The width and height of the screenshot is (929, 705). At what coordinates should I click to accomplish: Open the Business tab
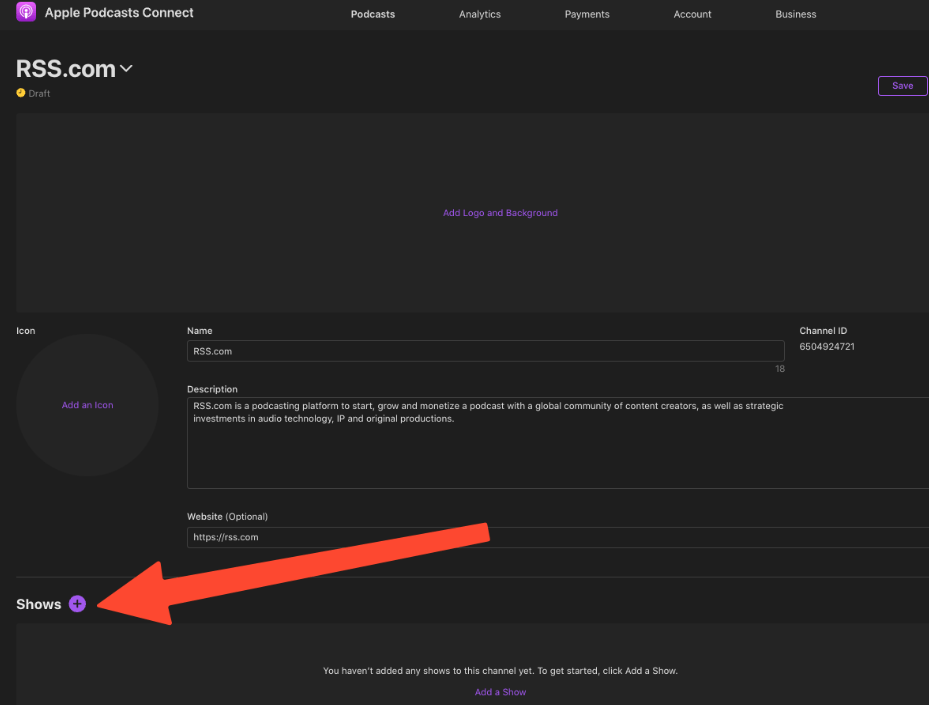(x=796, y=14)
